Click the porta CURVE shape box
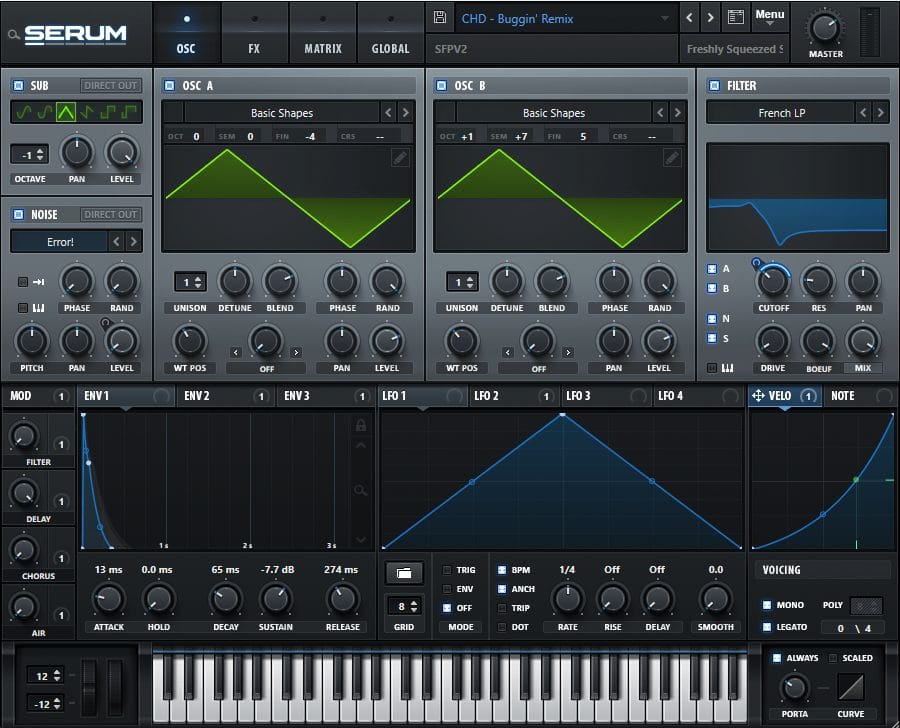Screen dimensions: 900x728 click(x=851, y=687)
